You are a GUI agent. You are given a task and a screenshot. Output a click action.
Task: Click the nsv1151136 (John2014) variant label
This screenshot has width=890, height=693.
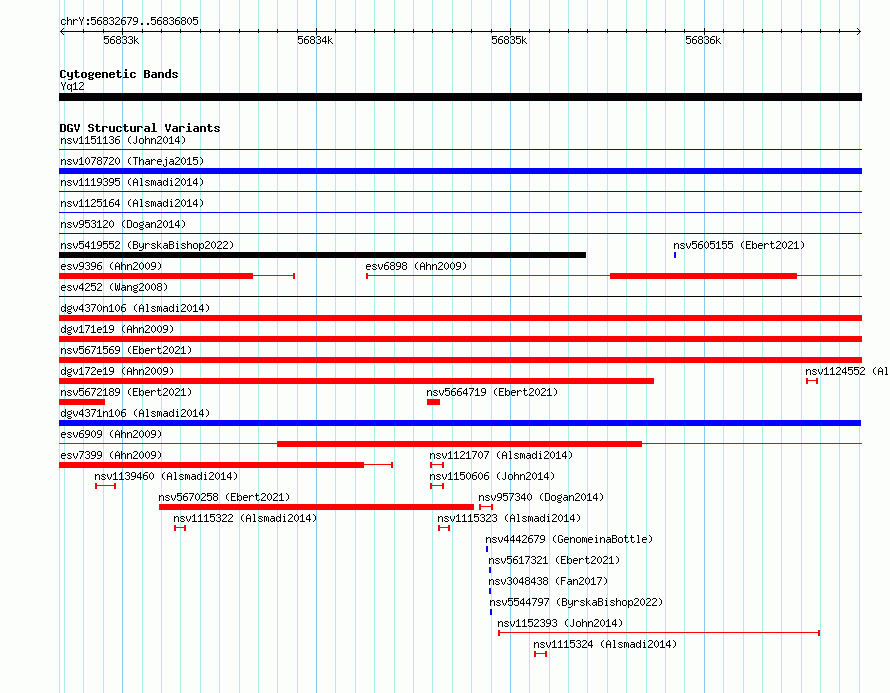tap(123, 140)
